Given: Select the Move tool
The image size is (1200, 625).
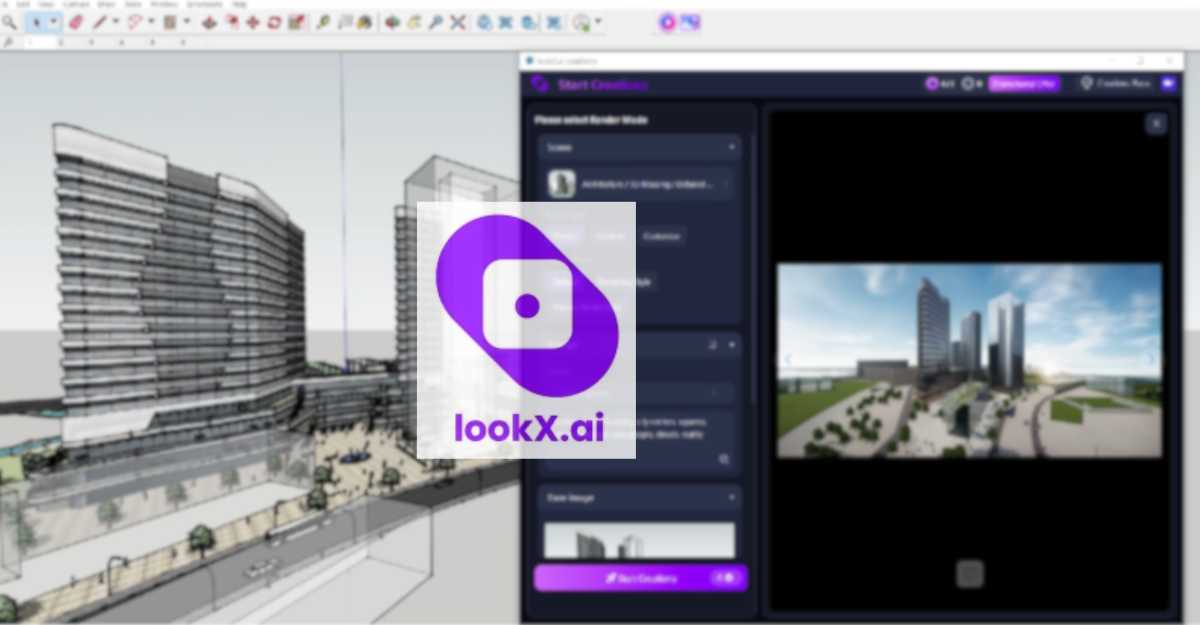Looking at the screenshot, I should (252, 22).
